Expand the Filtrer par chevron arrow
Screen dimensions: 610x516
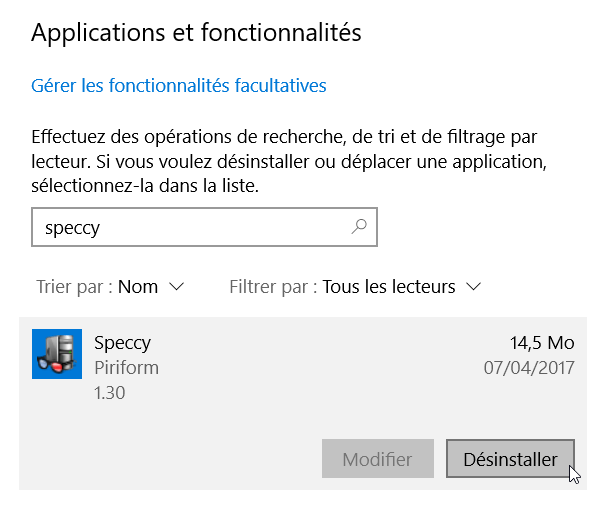pyautogui.click(x=474, y=287)
